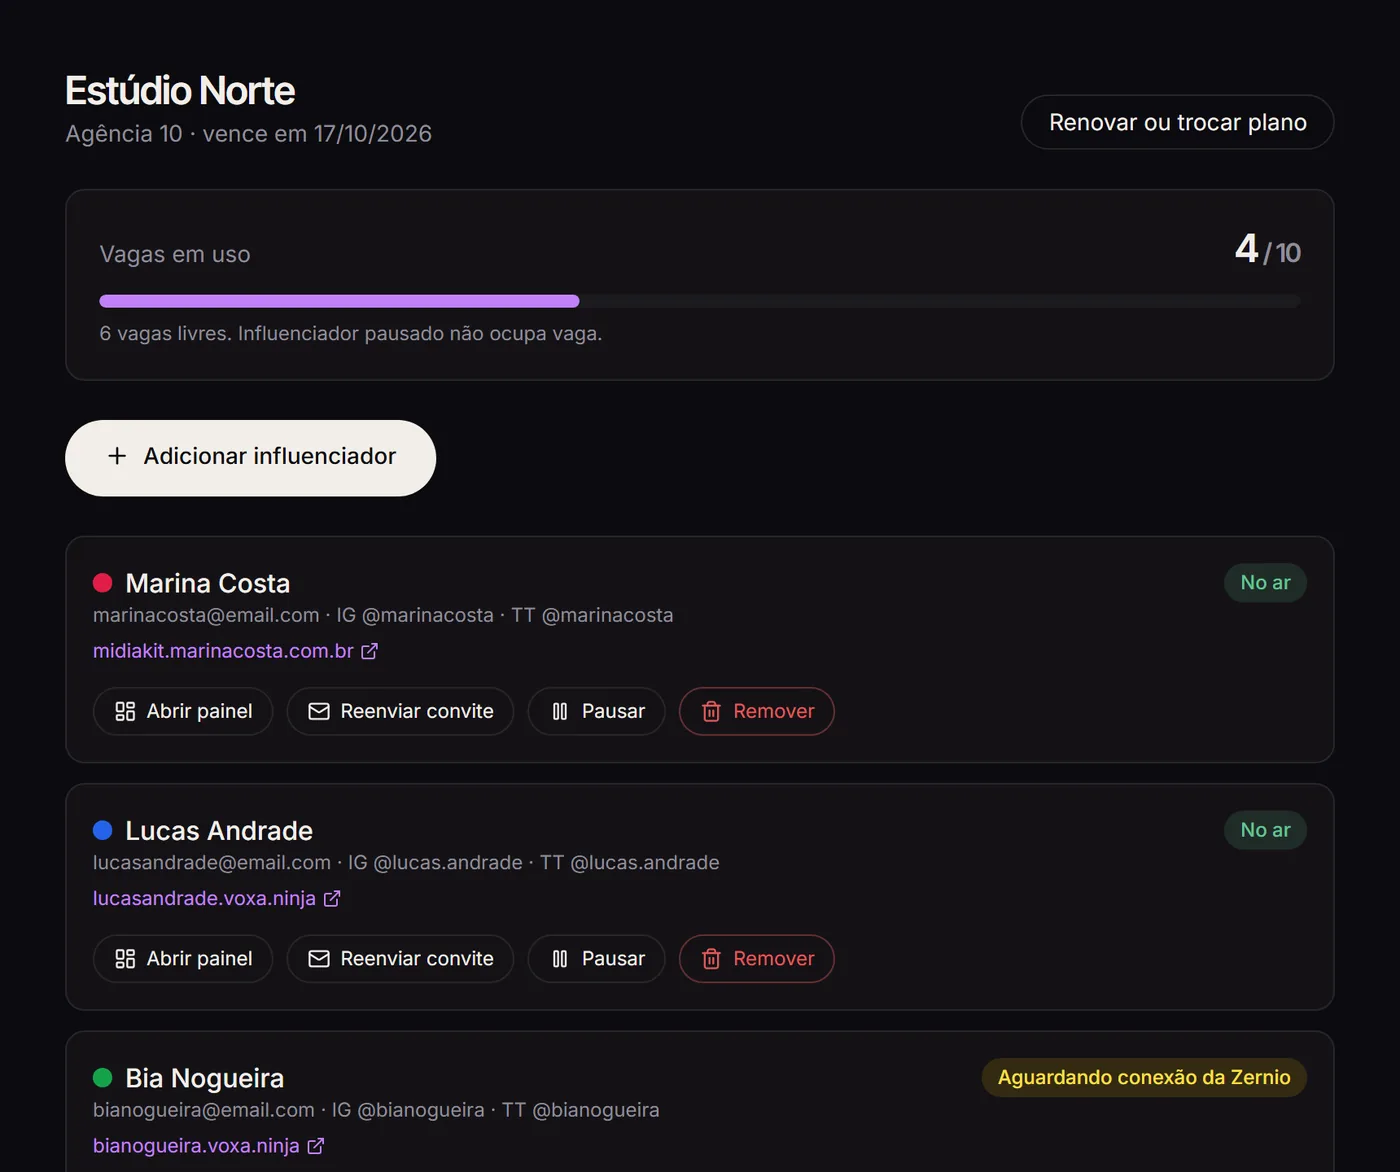Remove Marina Costa from the agency
The image size is (1400, 1172).
[x=757, y=711]
